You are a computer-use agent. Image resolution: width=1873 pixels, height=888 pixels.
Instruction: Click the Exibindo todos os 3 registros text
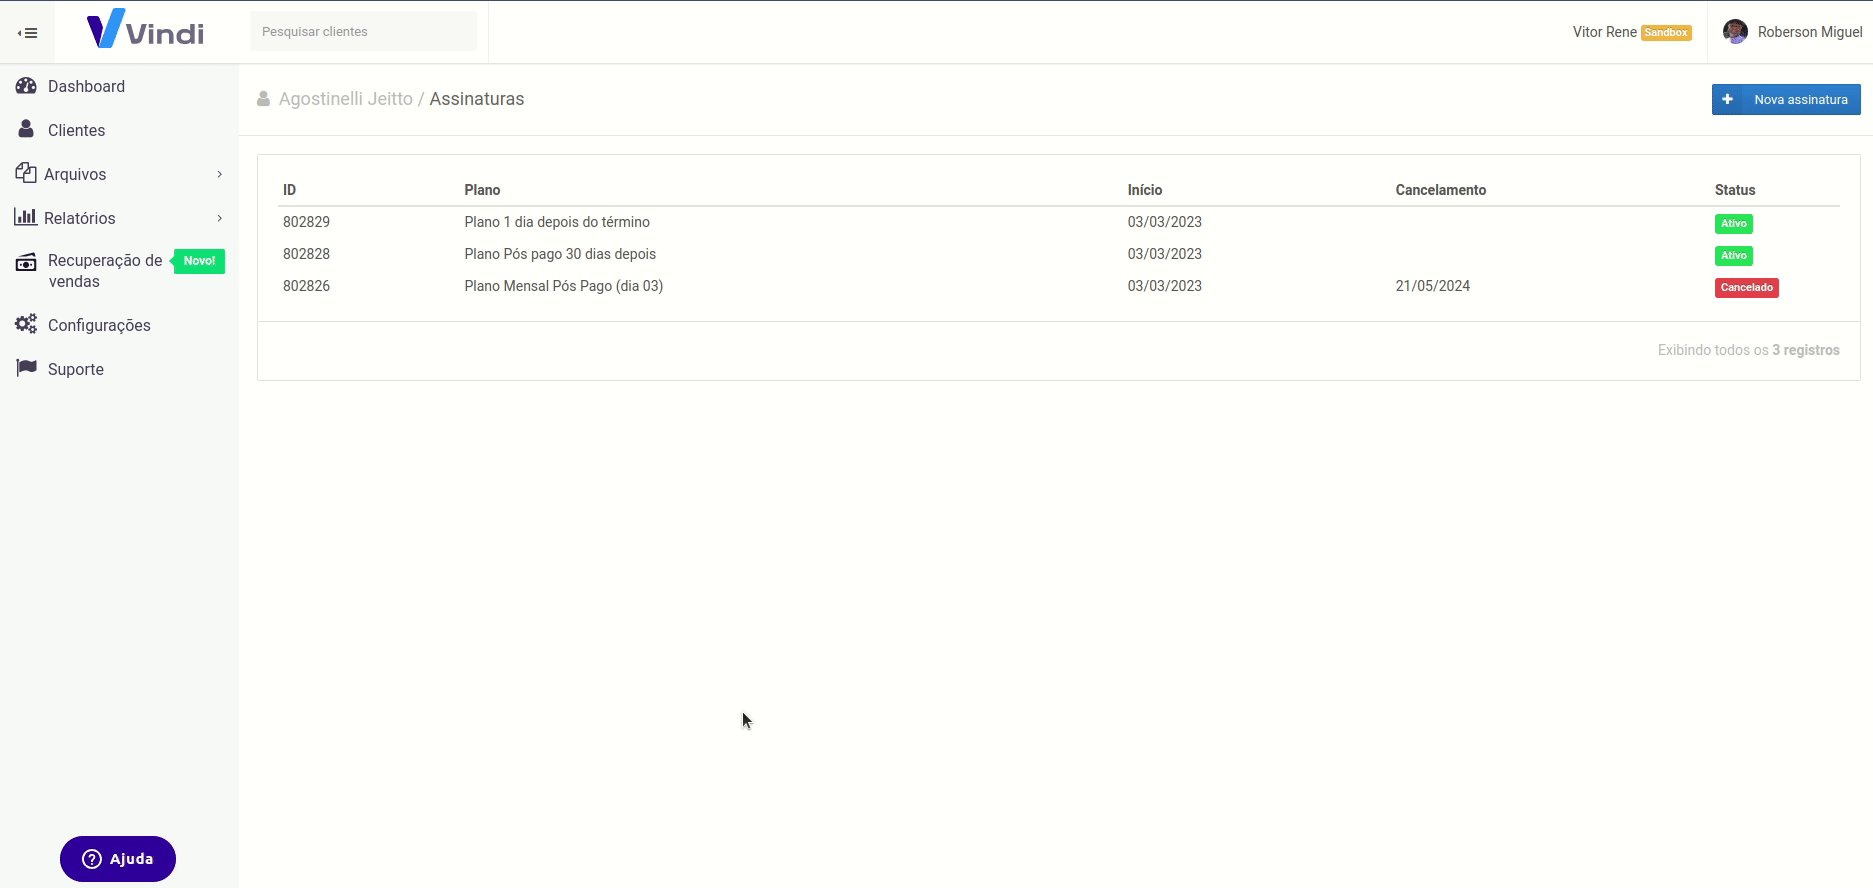tap(1749, 350)
